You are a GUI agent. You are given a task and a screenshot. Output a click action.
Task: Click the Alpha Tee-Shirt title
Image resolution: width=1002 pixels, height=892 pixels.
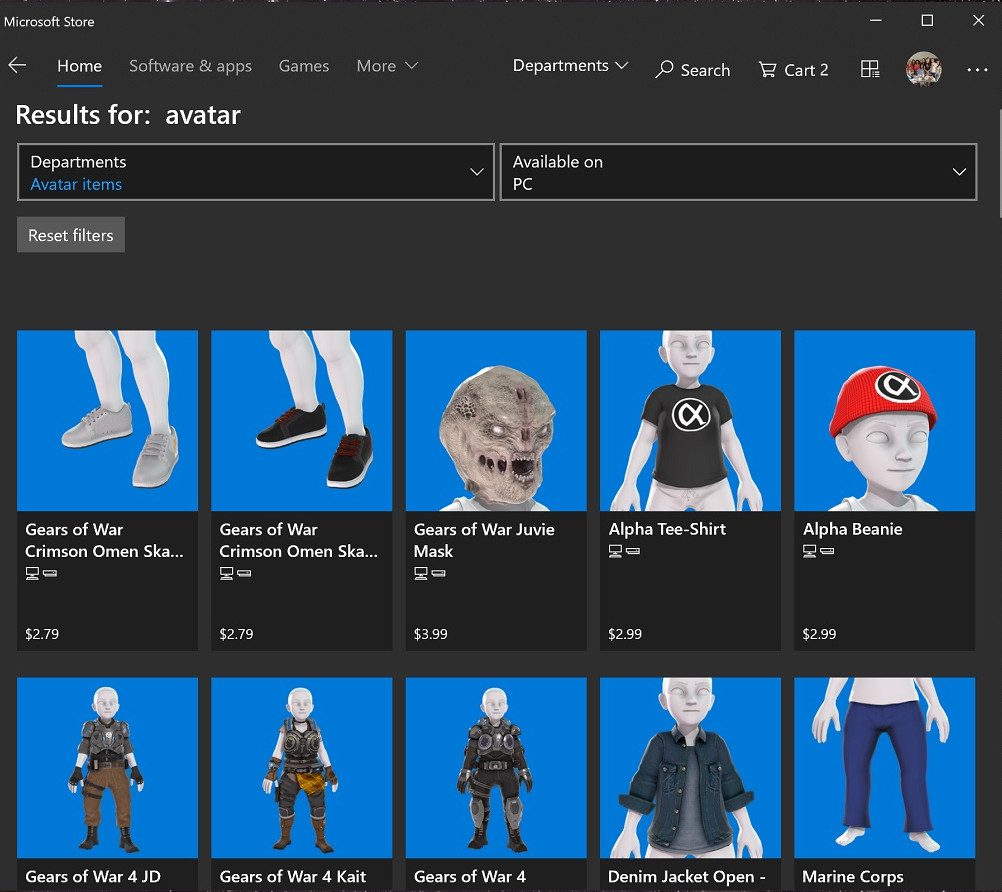667,529
